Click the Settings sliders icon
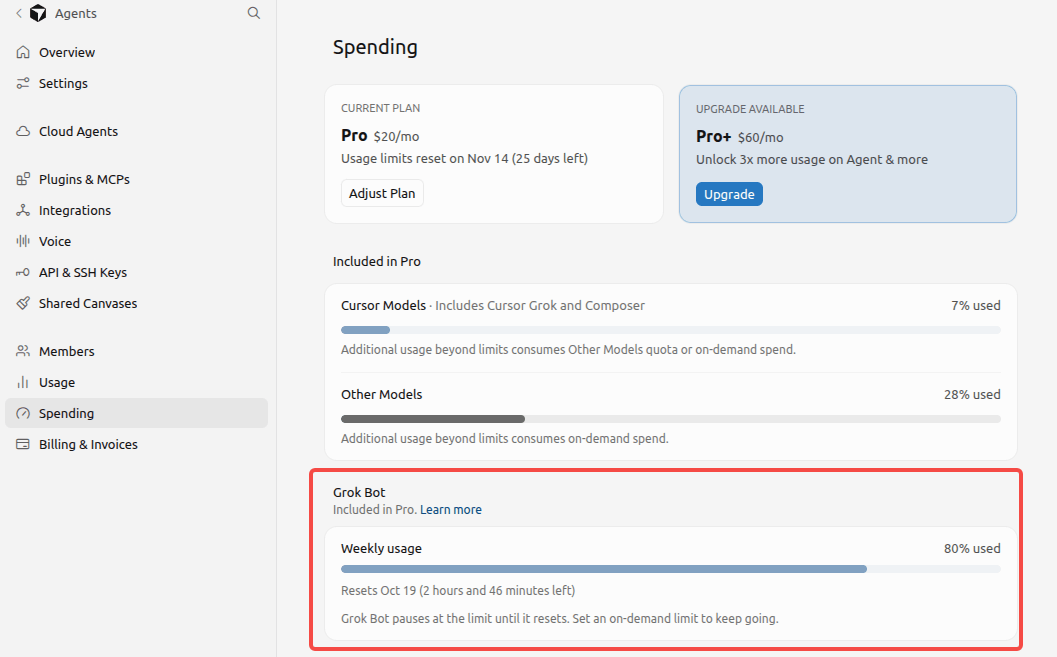 click(23, 83)
